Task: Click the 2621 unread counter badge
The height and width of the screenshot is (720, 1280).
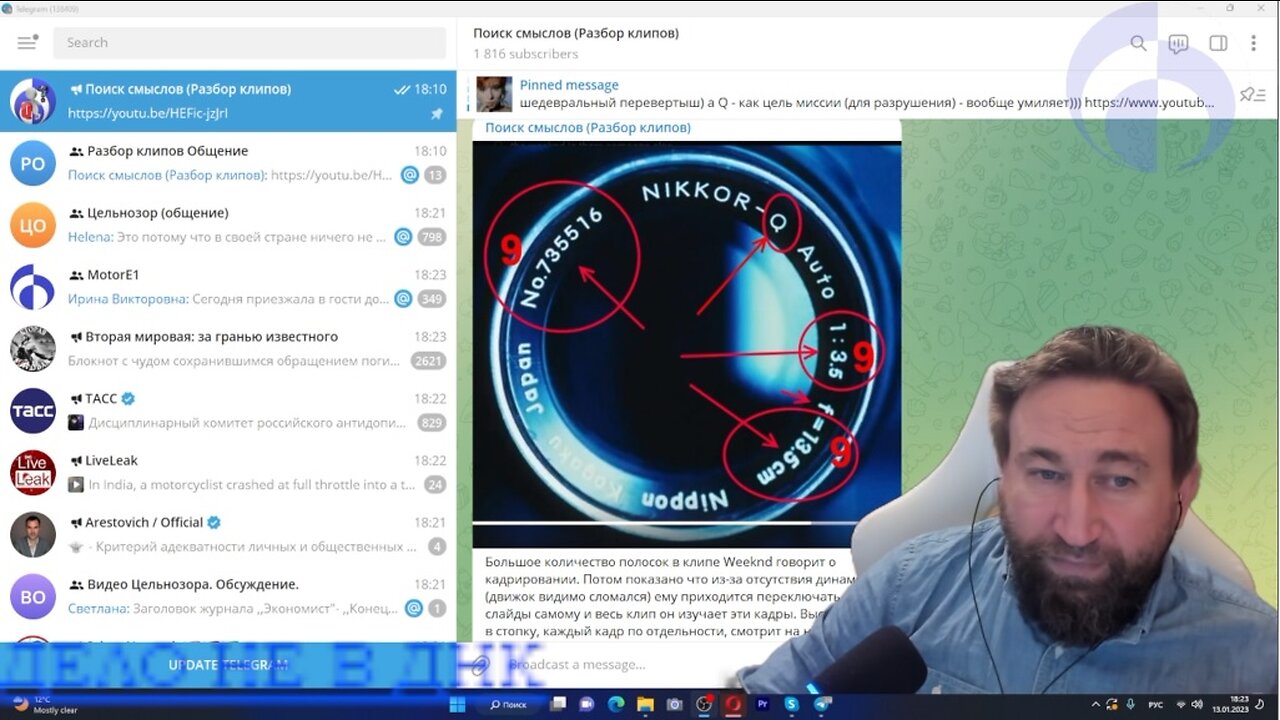Action: 428,361
